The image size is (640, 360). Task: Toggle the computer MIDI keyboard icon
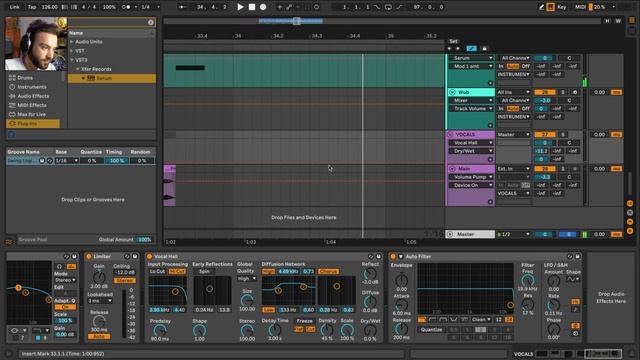pyautogui.click(x=550, y=7)
